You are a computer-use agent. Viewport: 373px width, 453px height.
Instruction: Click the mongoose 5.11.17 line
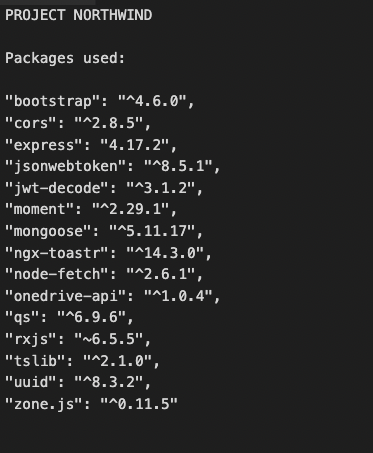click(x=104, y=231)
